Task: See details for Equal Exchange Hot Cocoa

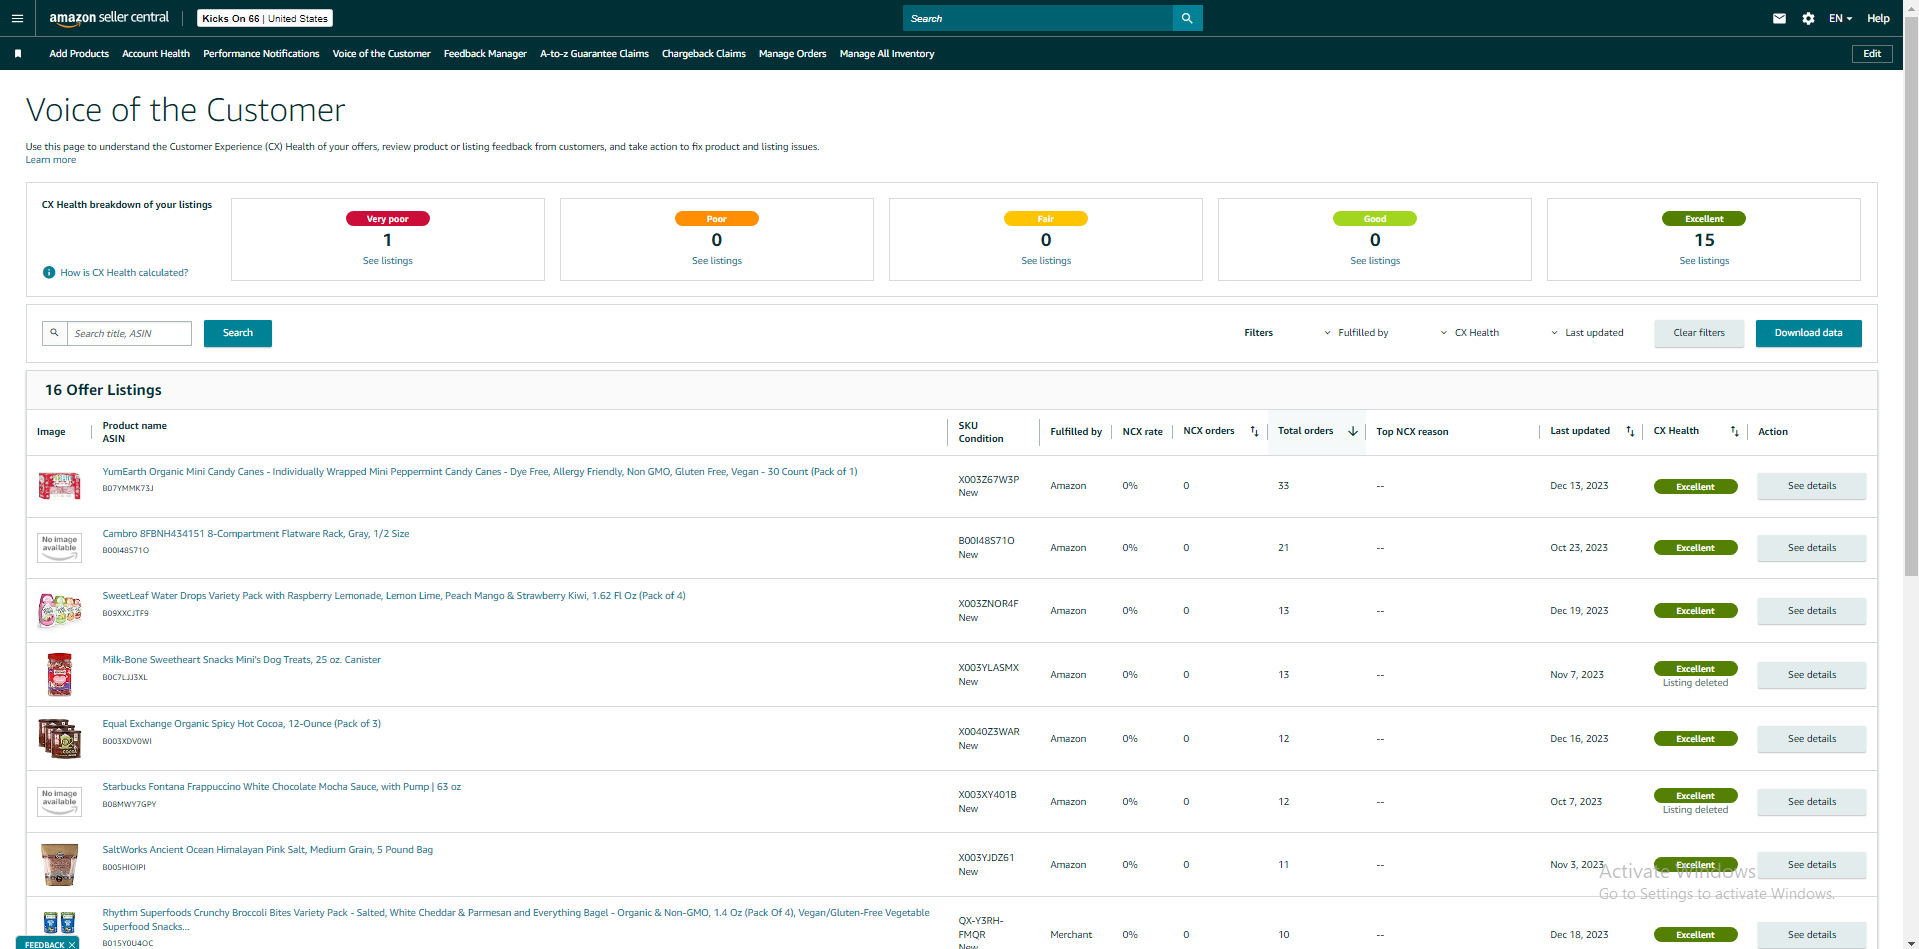Action: tap(1812, 739)
